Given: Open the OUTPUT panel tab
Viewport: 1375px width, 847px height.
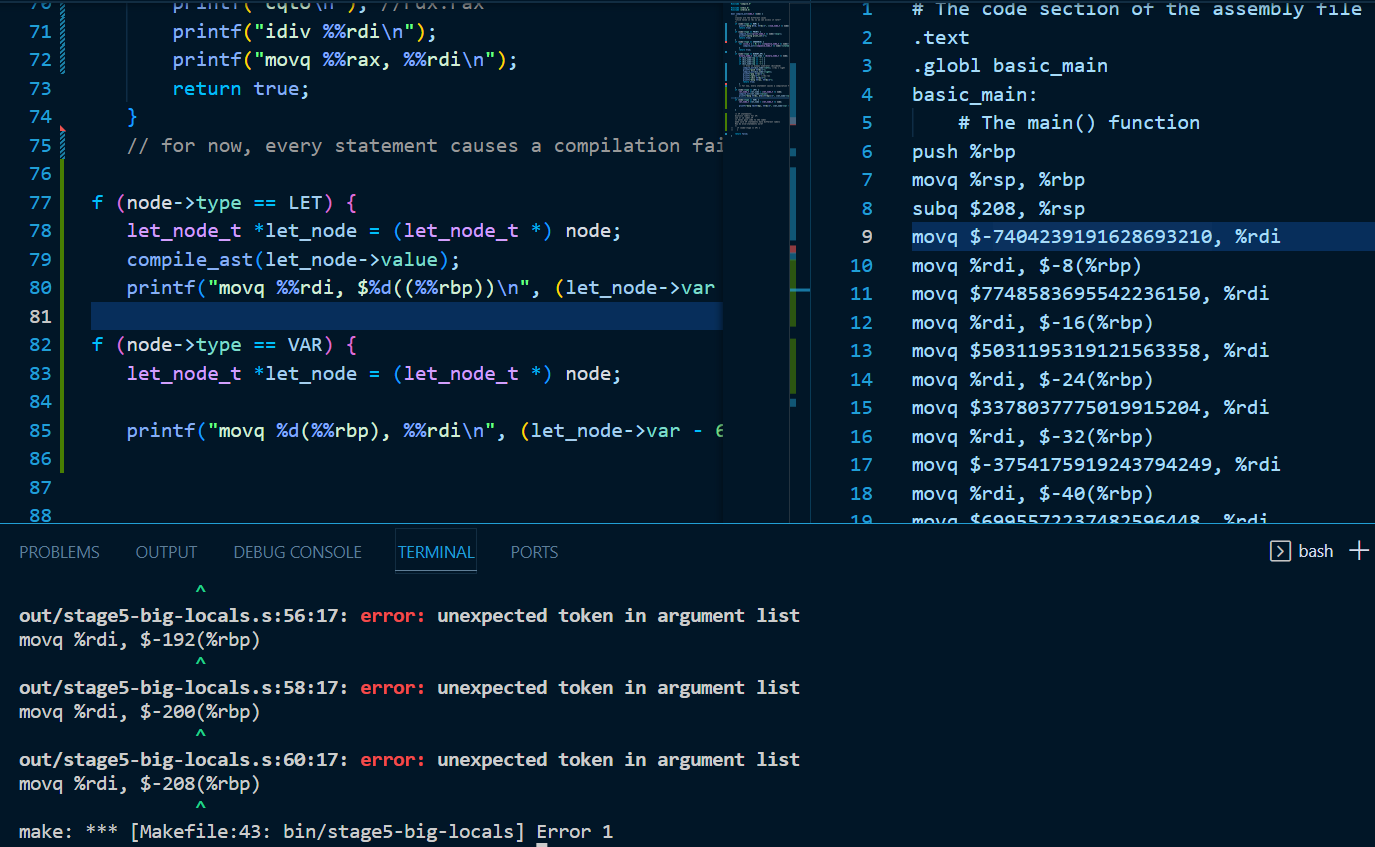Looking at the screenshot, I should click(166, 552).
